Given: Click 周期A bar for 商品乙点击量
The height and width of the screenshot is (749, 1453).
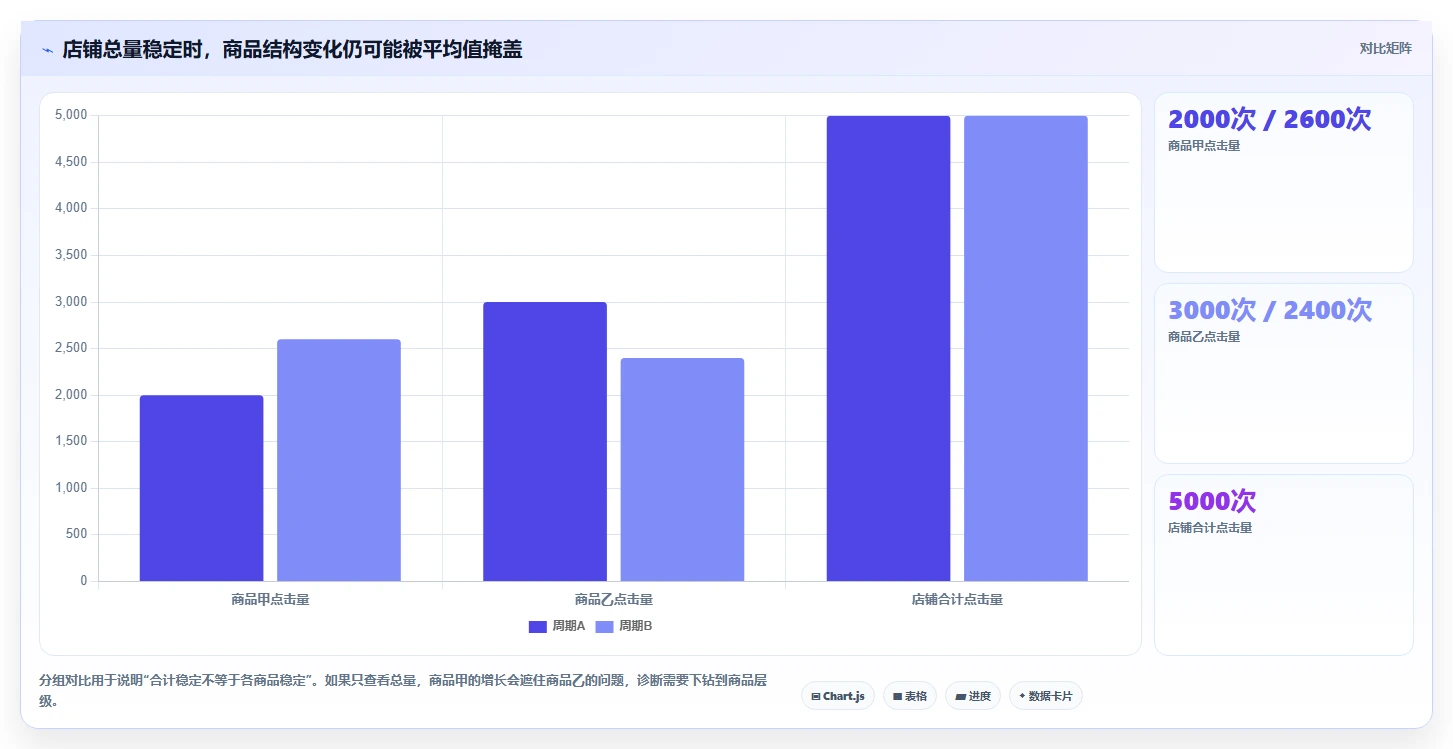Looking at the screenshot, I should (x=545, y=441).
